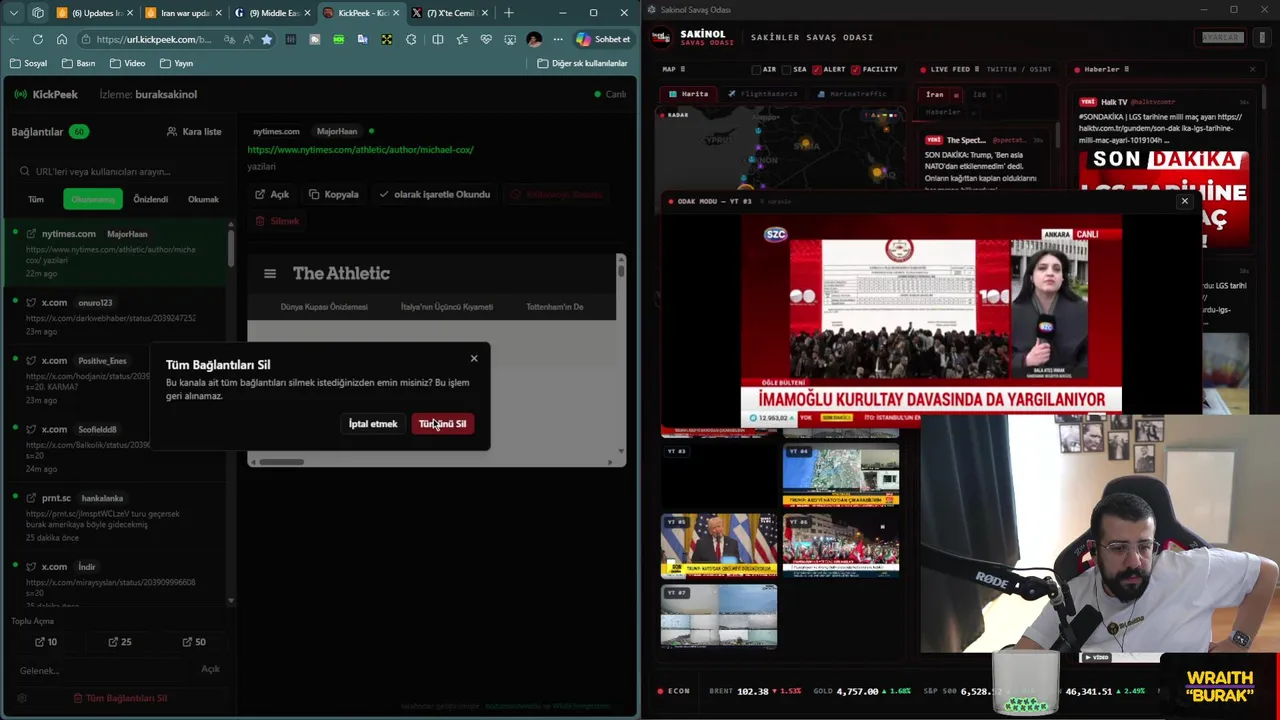Select the Önizlendi filter tab
Image resolution: width=1280 pixels, height=720 pixels.
coord(151,199)
